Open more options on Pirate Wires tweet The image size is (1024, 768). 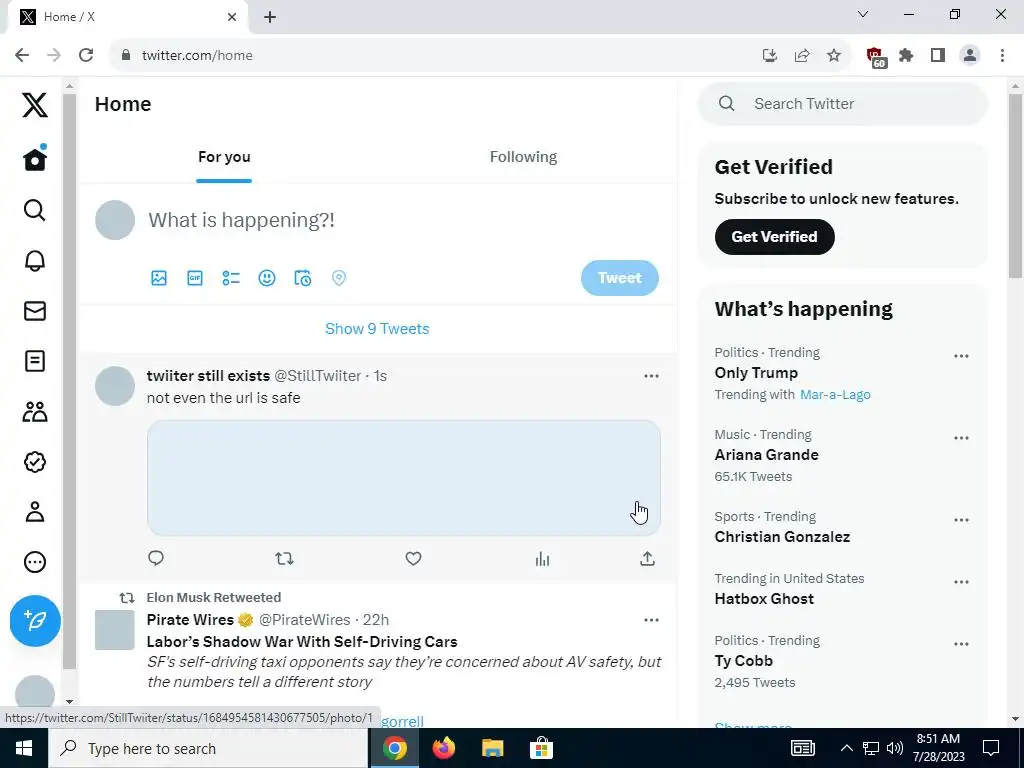[651, 620]
